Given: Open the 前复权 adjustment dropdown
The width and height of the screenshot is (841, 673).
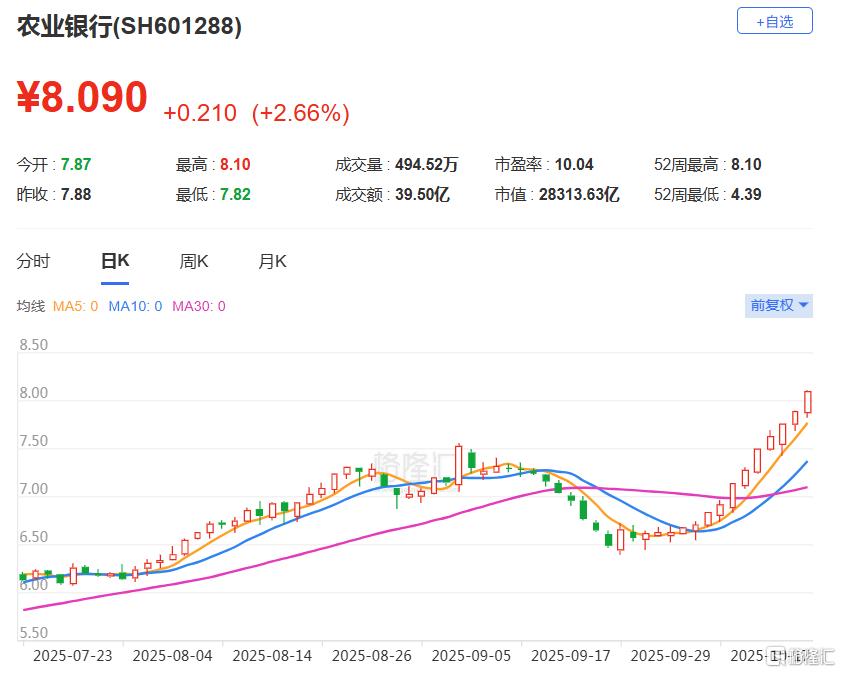Looking at the screenshot, I should point(779,306).
